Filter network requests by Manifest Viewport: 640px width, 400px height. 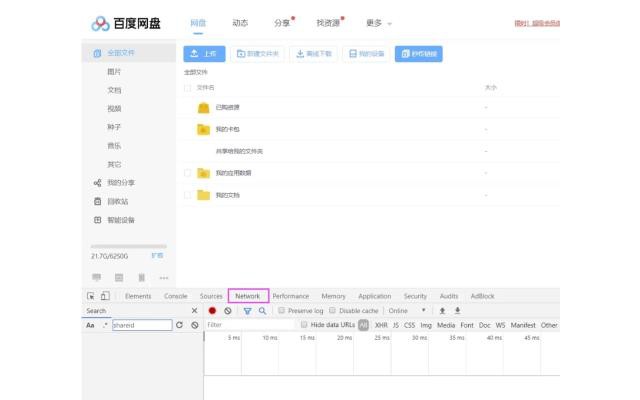coord(523,325)
